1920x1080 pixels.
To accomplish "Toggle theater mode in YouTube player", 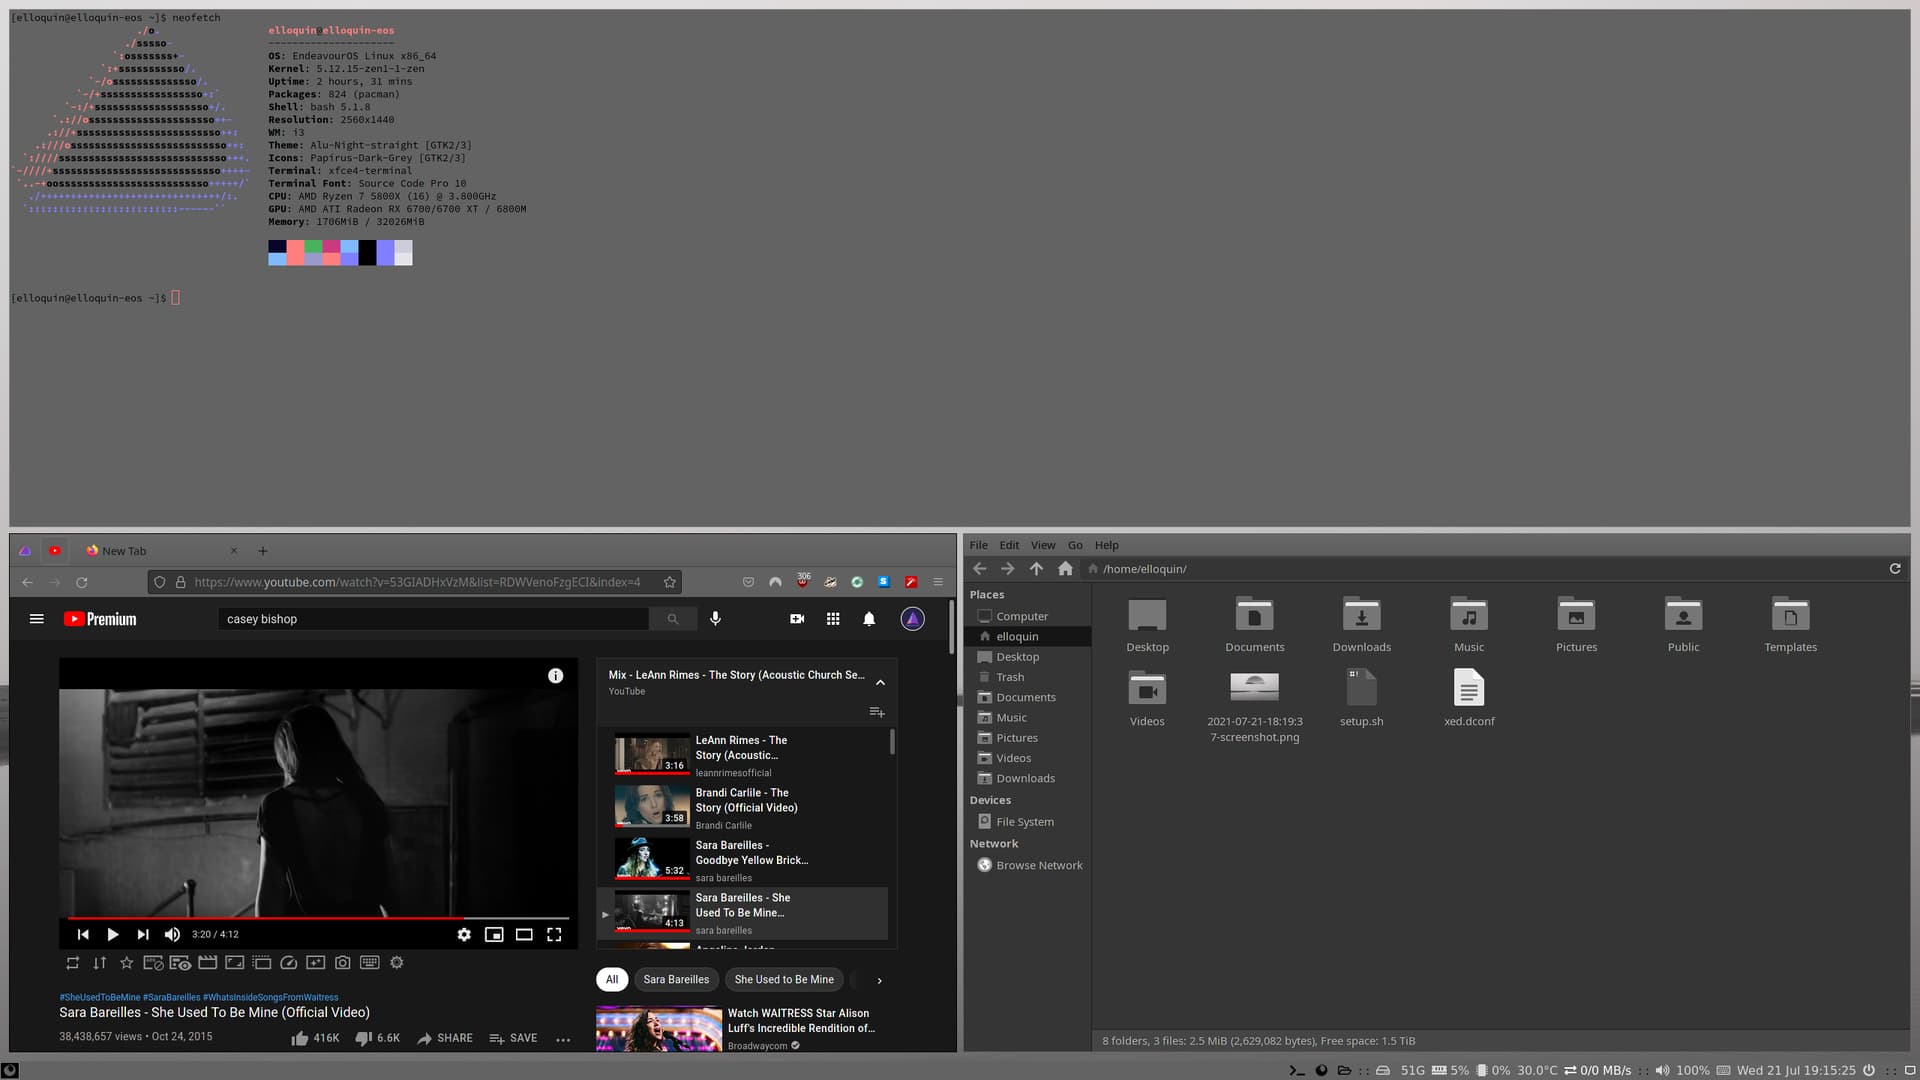I will click(524, 934).
